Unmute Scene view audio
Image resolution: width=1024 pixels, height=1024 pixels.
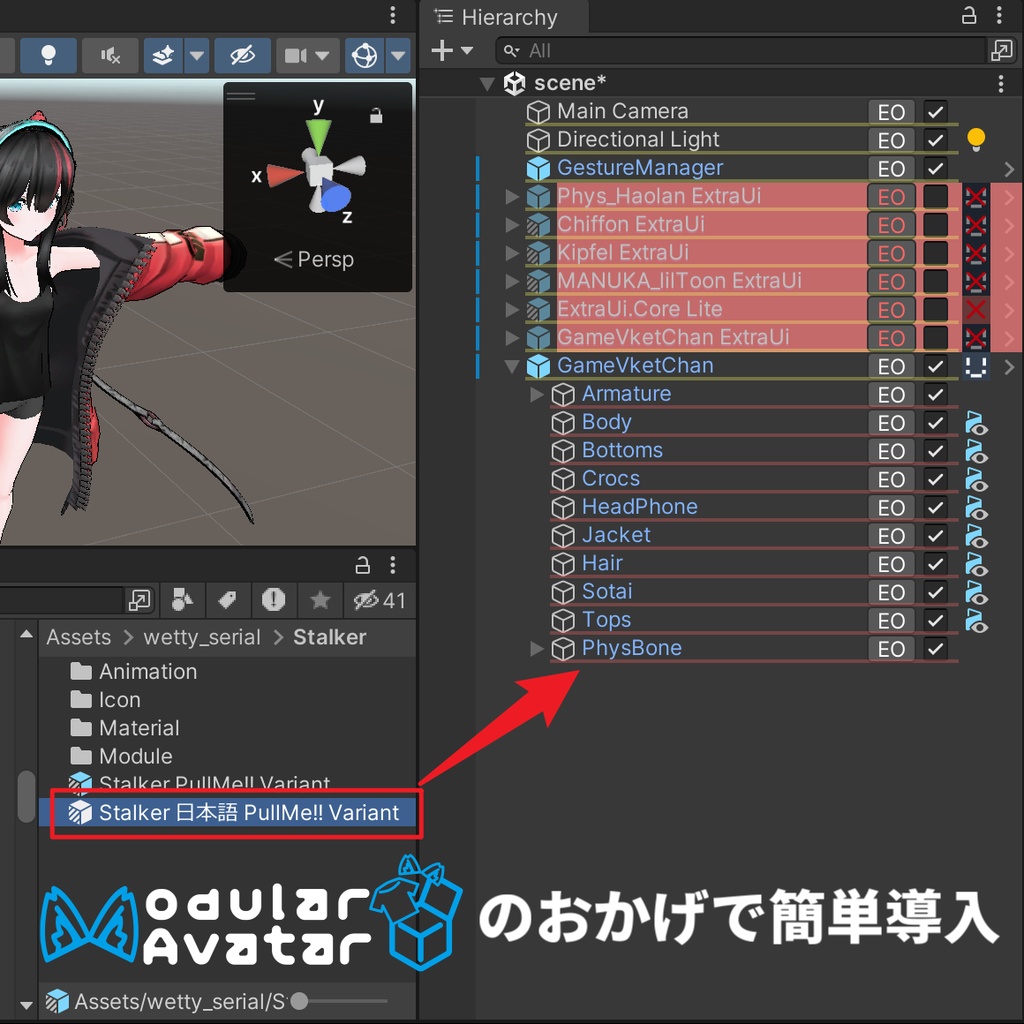pyautogui.click(x=110, y=55)
